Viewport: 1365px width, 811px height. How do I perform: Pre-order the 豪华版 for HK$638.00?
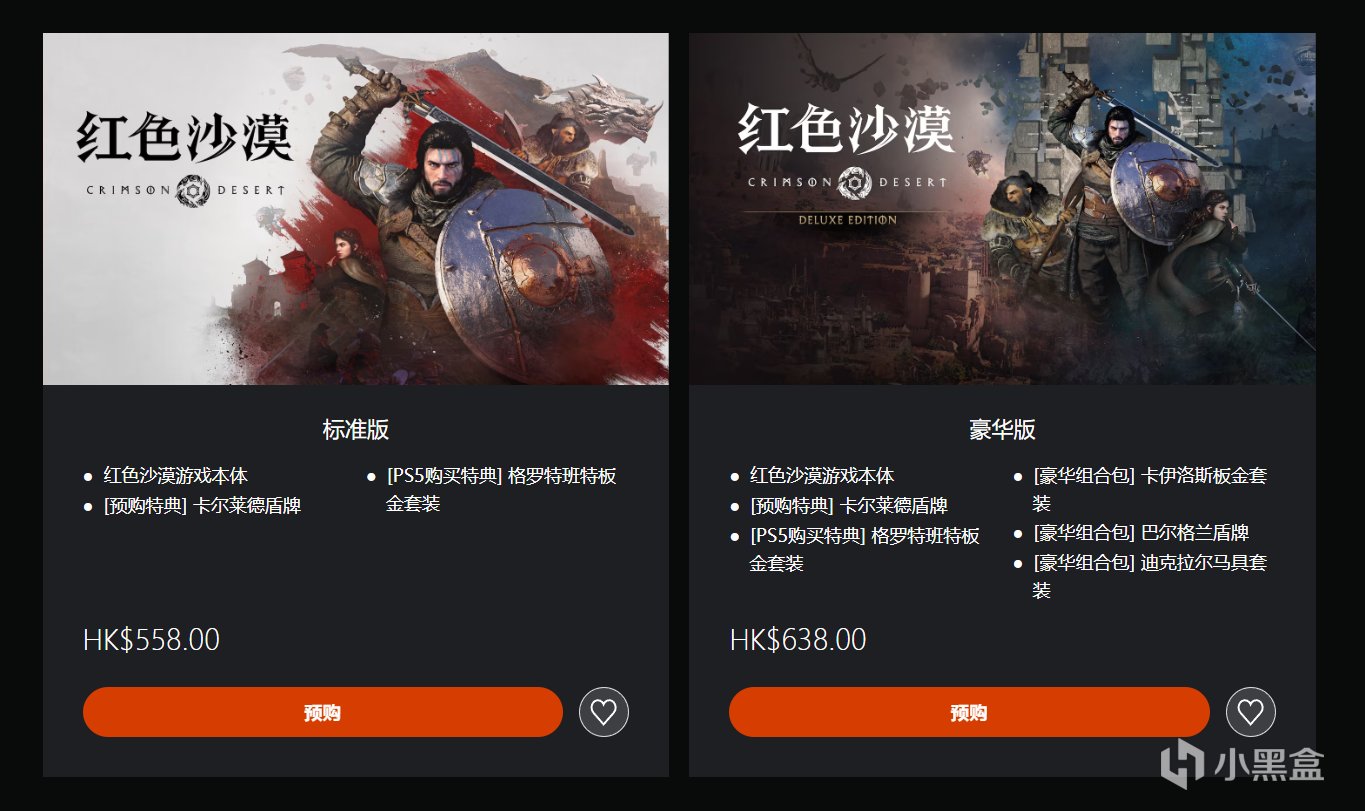click(x=969, y=712)
